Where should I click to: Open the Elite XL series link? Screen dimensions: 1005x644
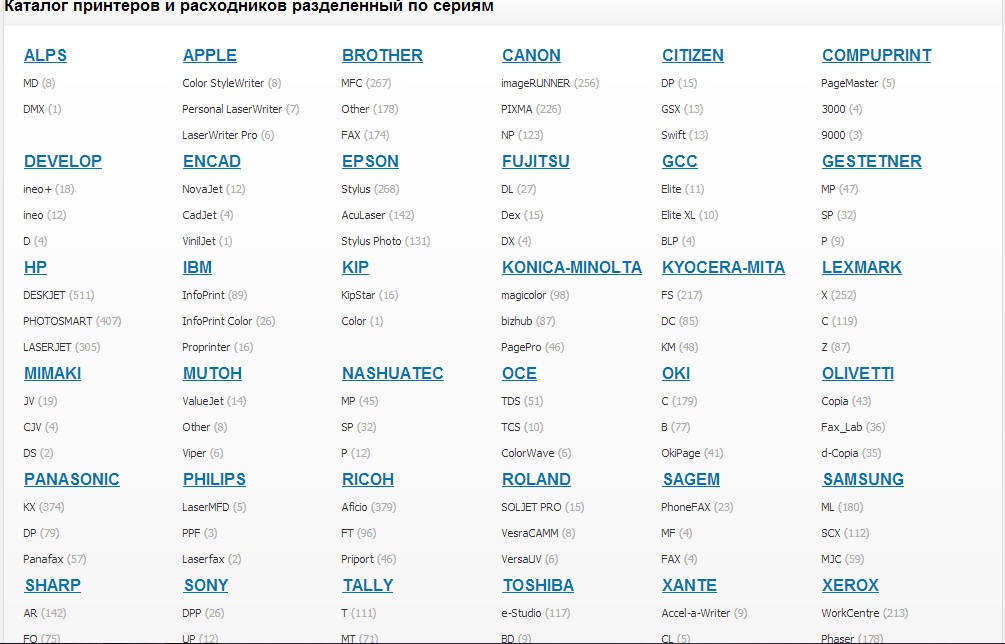point(678,215)
